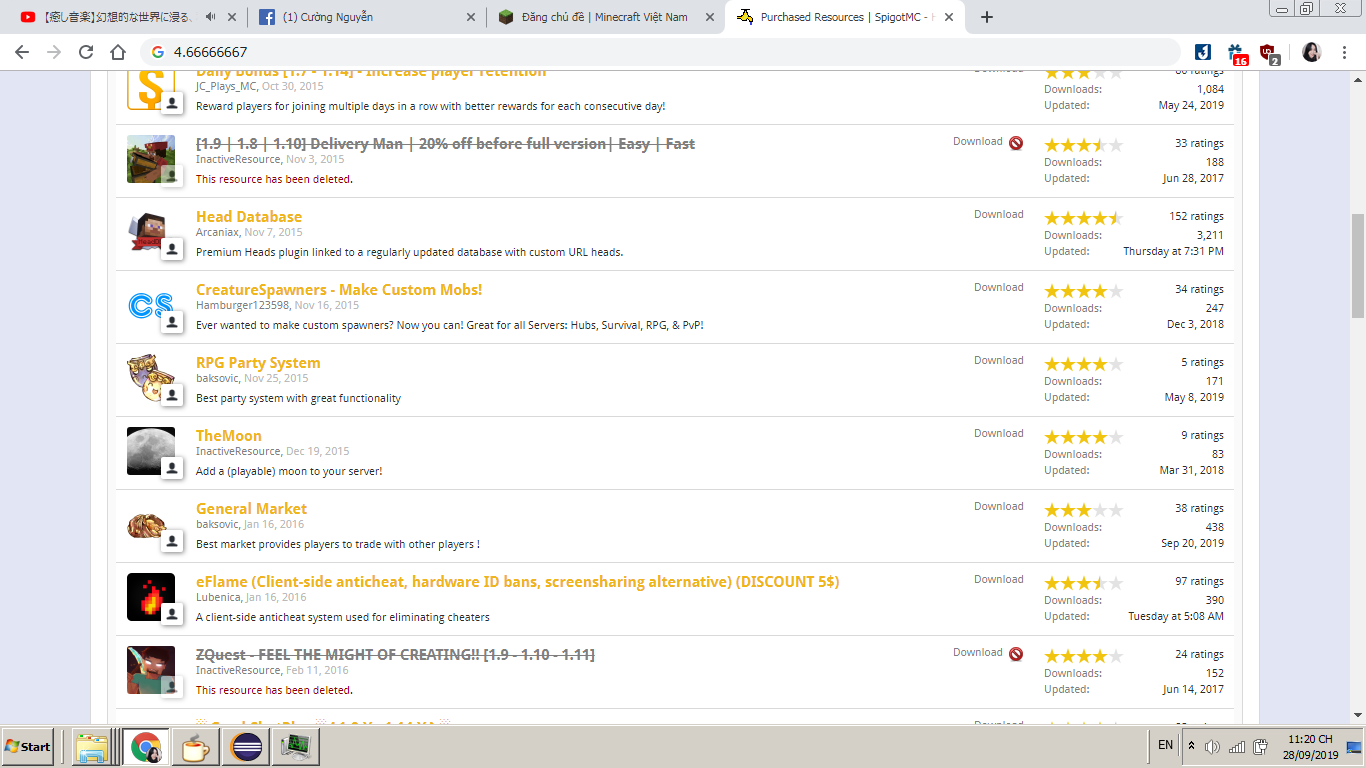The image size is (1366, 768).
Task: Click the Chrome icon in taskbar
Action: coord(145,746)
